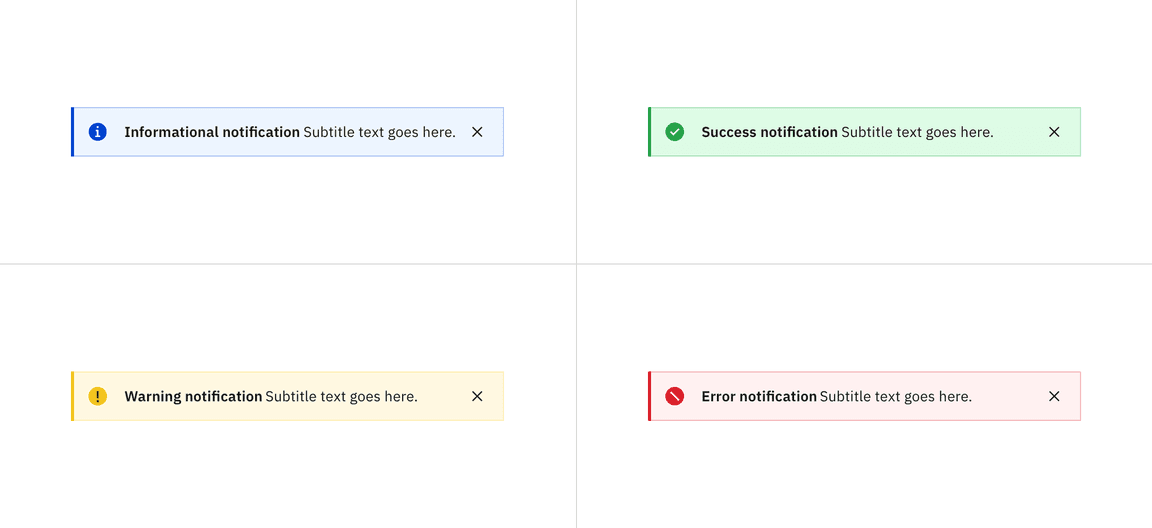Click the "Success notification" bold title
The height and width of the screenshot is (528, 1152).
(x=769, y=132)
